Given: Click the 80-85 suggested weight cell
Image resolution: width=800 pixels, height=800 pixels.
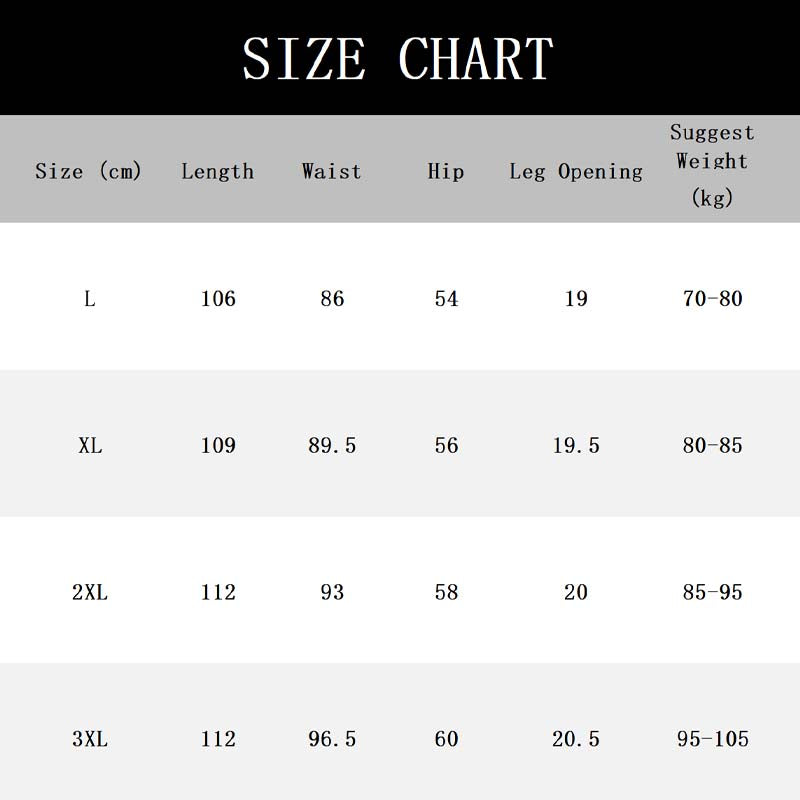Looking at the screenshot, I should click(713, 445).
